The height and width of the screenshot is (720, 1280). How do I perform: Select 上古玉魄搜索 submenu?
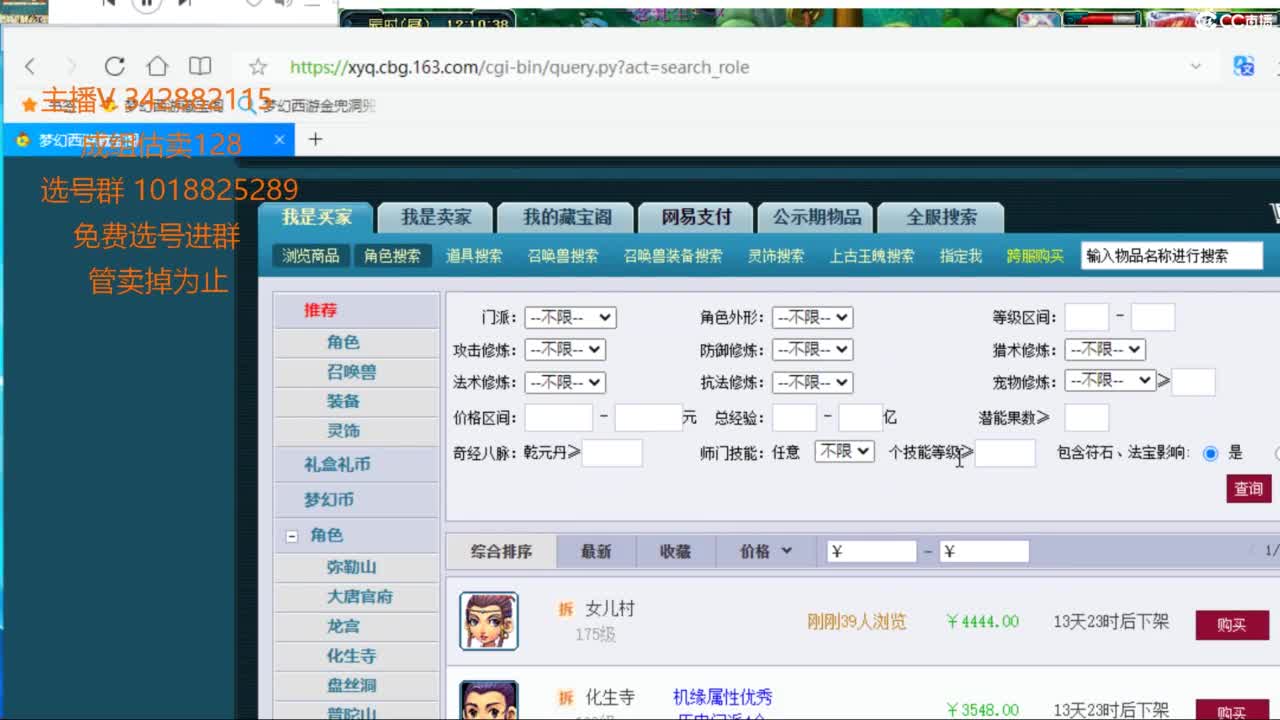point(871,256)
